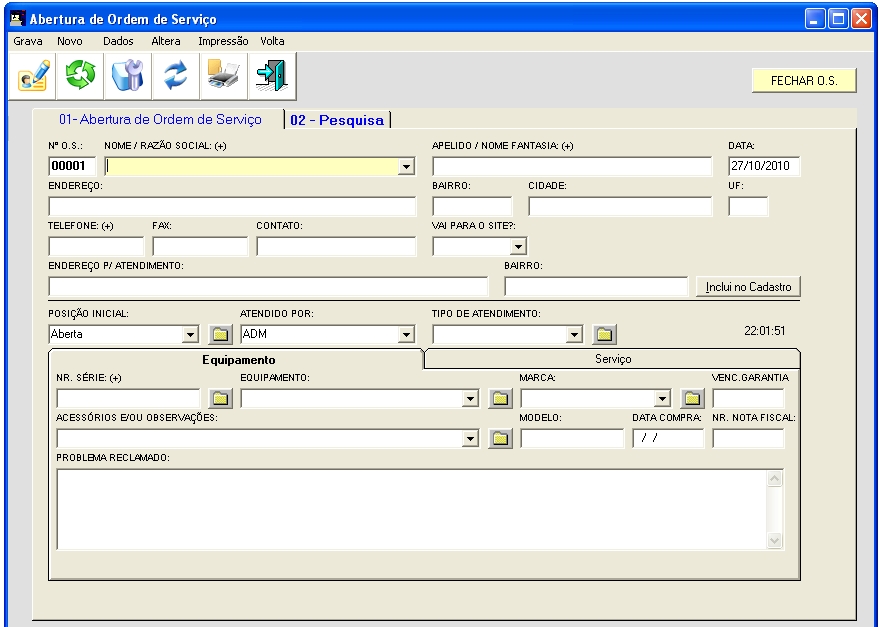Click the exit door Volta toolbar icon
This screenshot has width=882, height=627.
coord(270,77)
